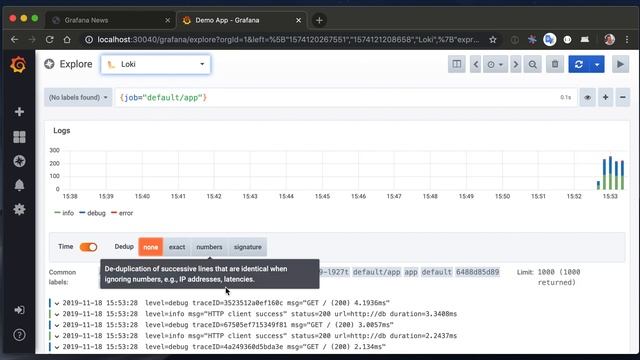Open the No labels found log labels dropdown
The width and height of the screenshot is (640, 360).
(x=78, y=98)
